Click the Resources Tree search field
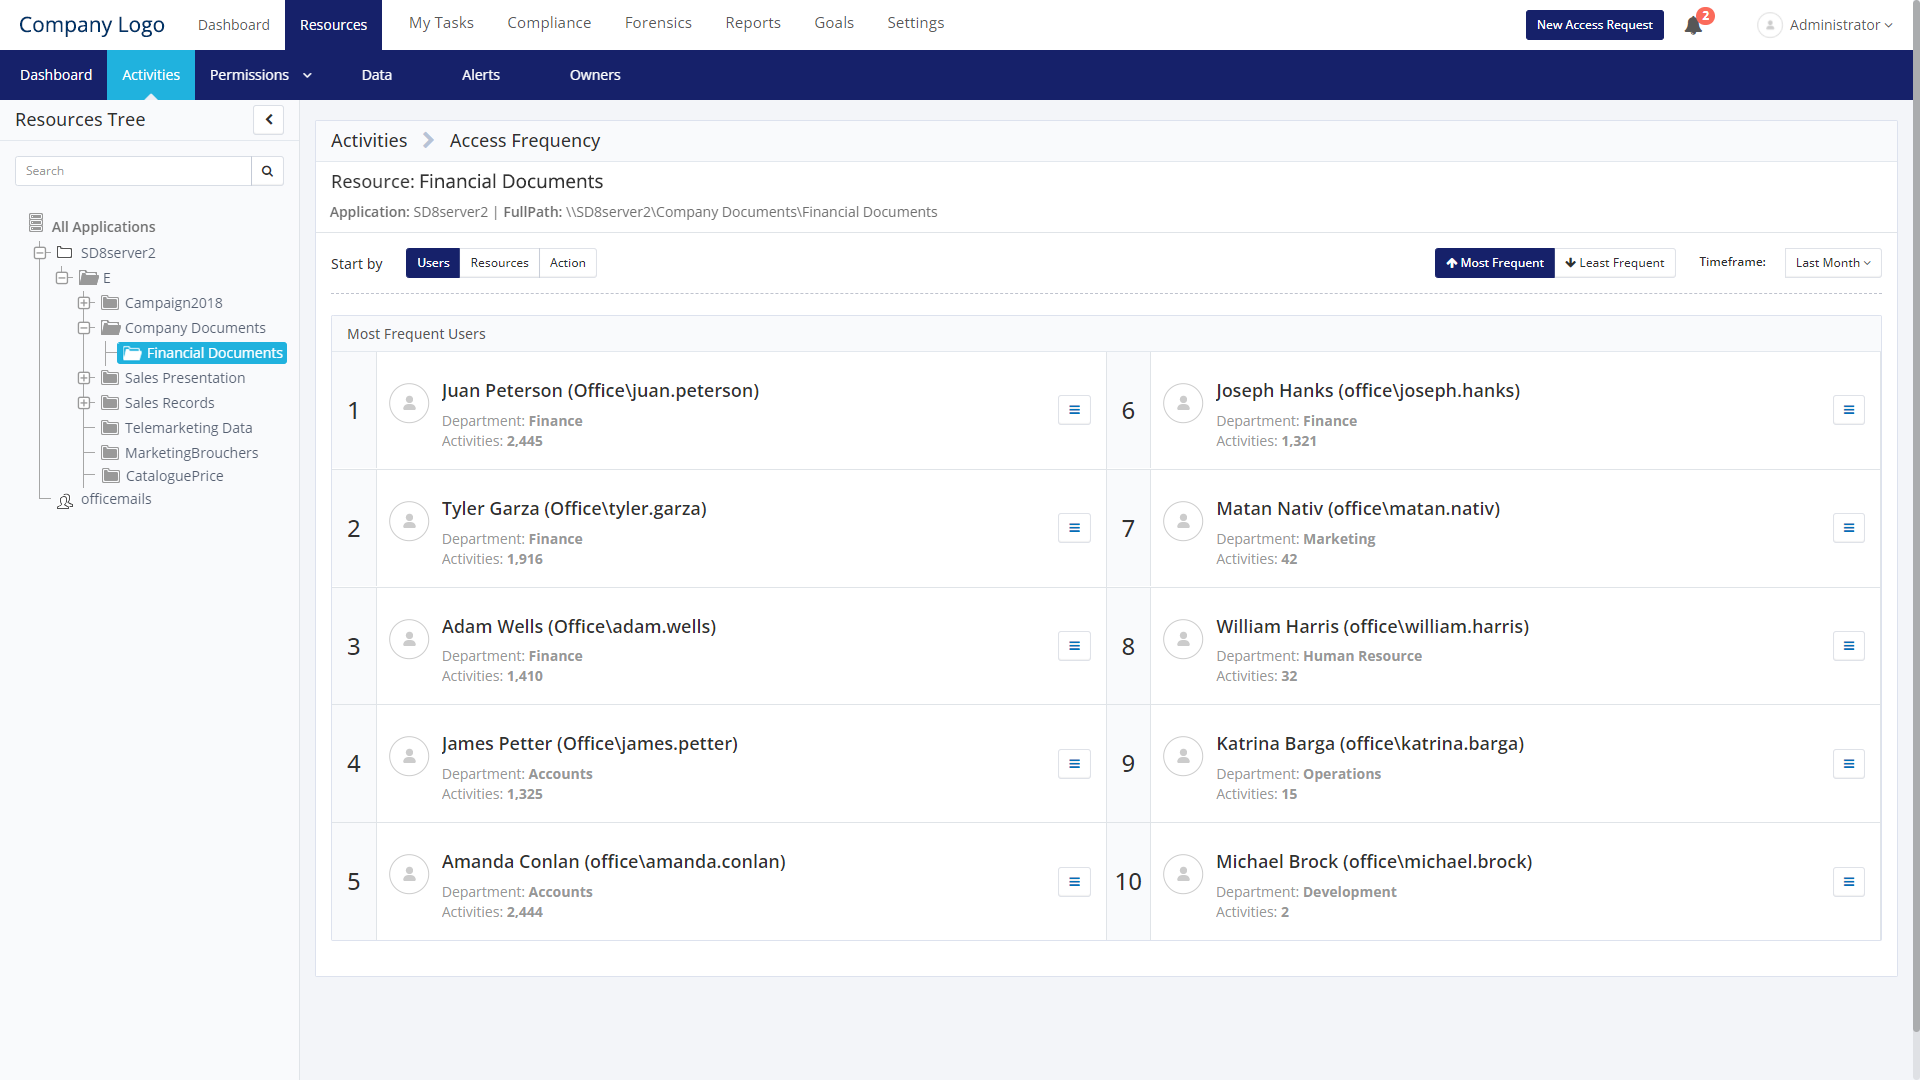Screen dimensions: 1920x1080 tap(133, 171)
